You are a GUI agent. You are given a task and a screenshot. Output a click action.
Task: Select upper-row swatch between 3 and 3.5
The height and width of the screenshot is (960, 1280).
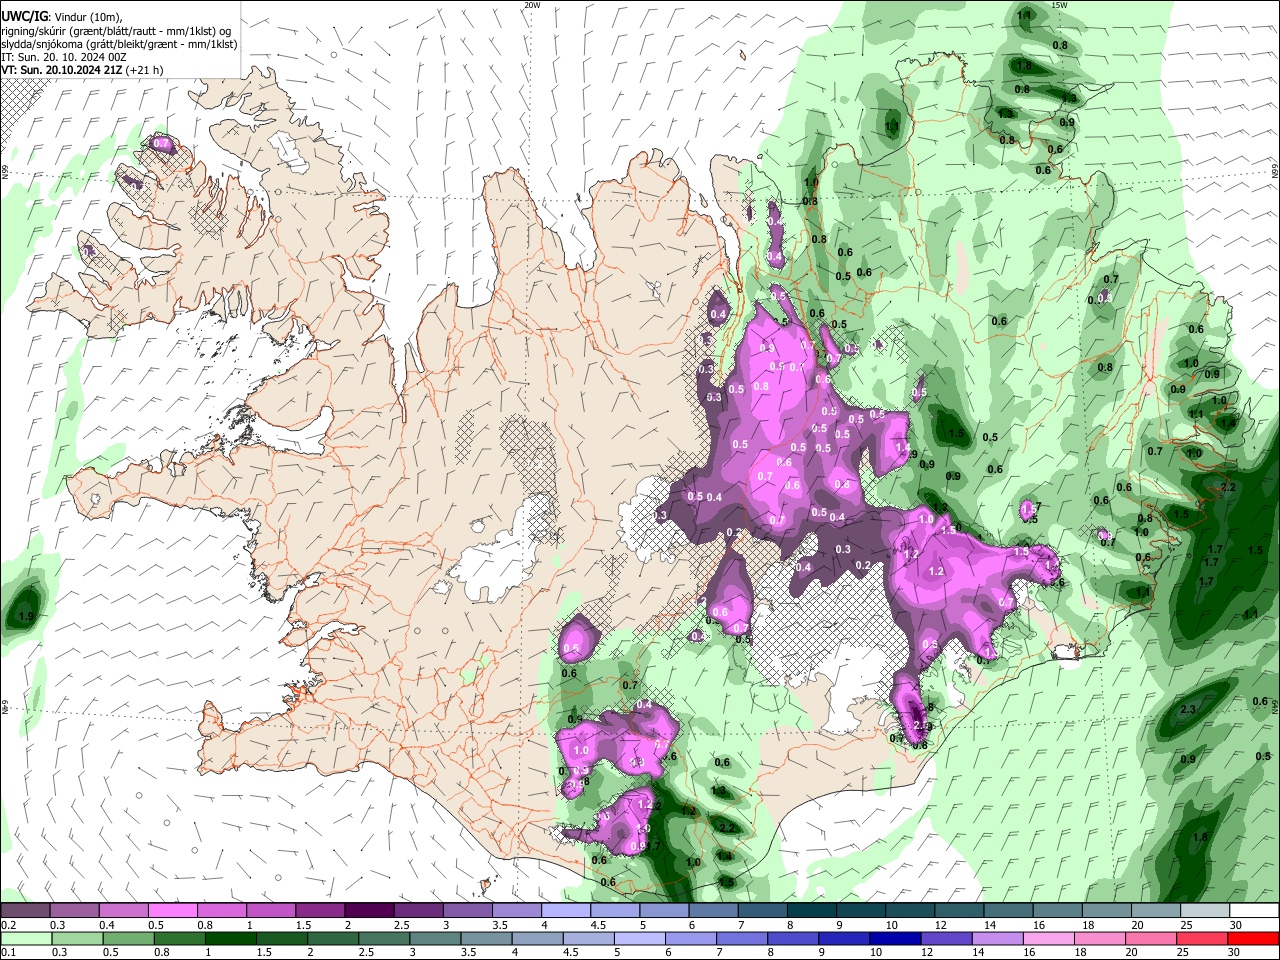tap(467, 911)
